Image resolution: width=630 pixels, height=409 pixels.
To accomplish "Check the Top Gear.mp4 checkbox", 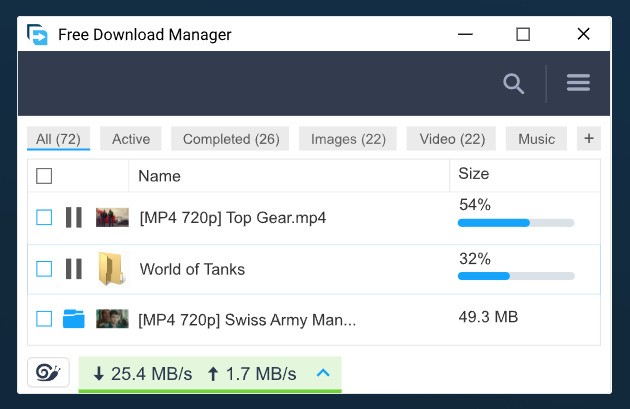I will tap(44, 217).
